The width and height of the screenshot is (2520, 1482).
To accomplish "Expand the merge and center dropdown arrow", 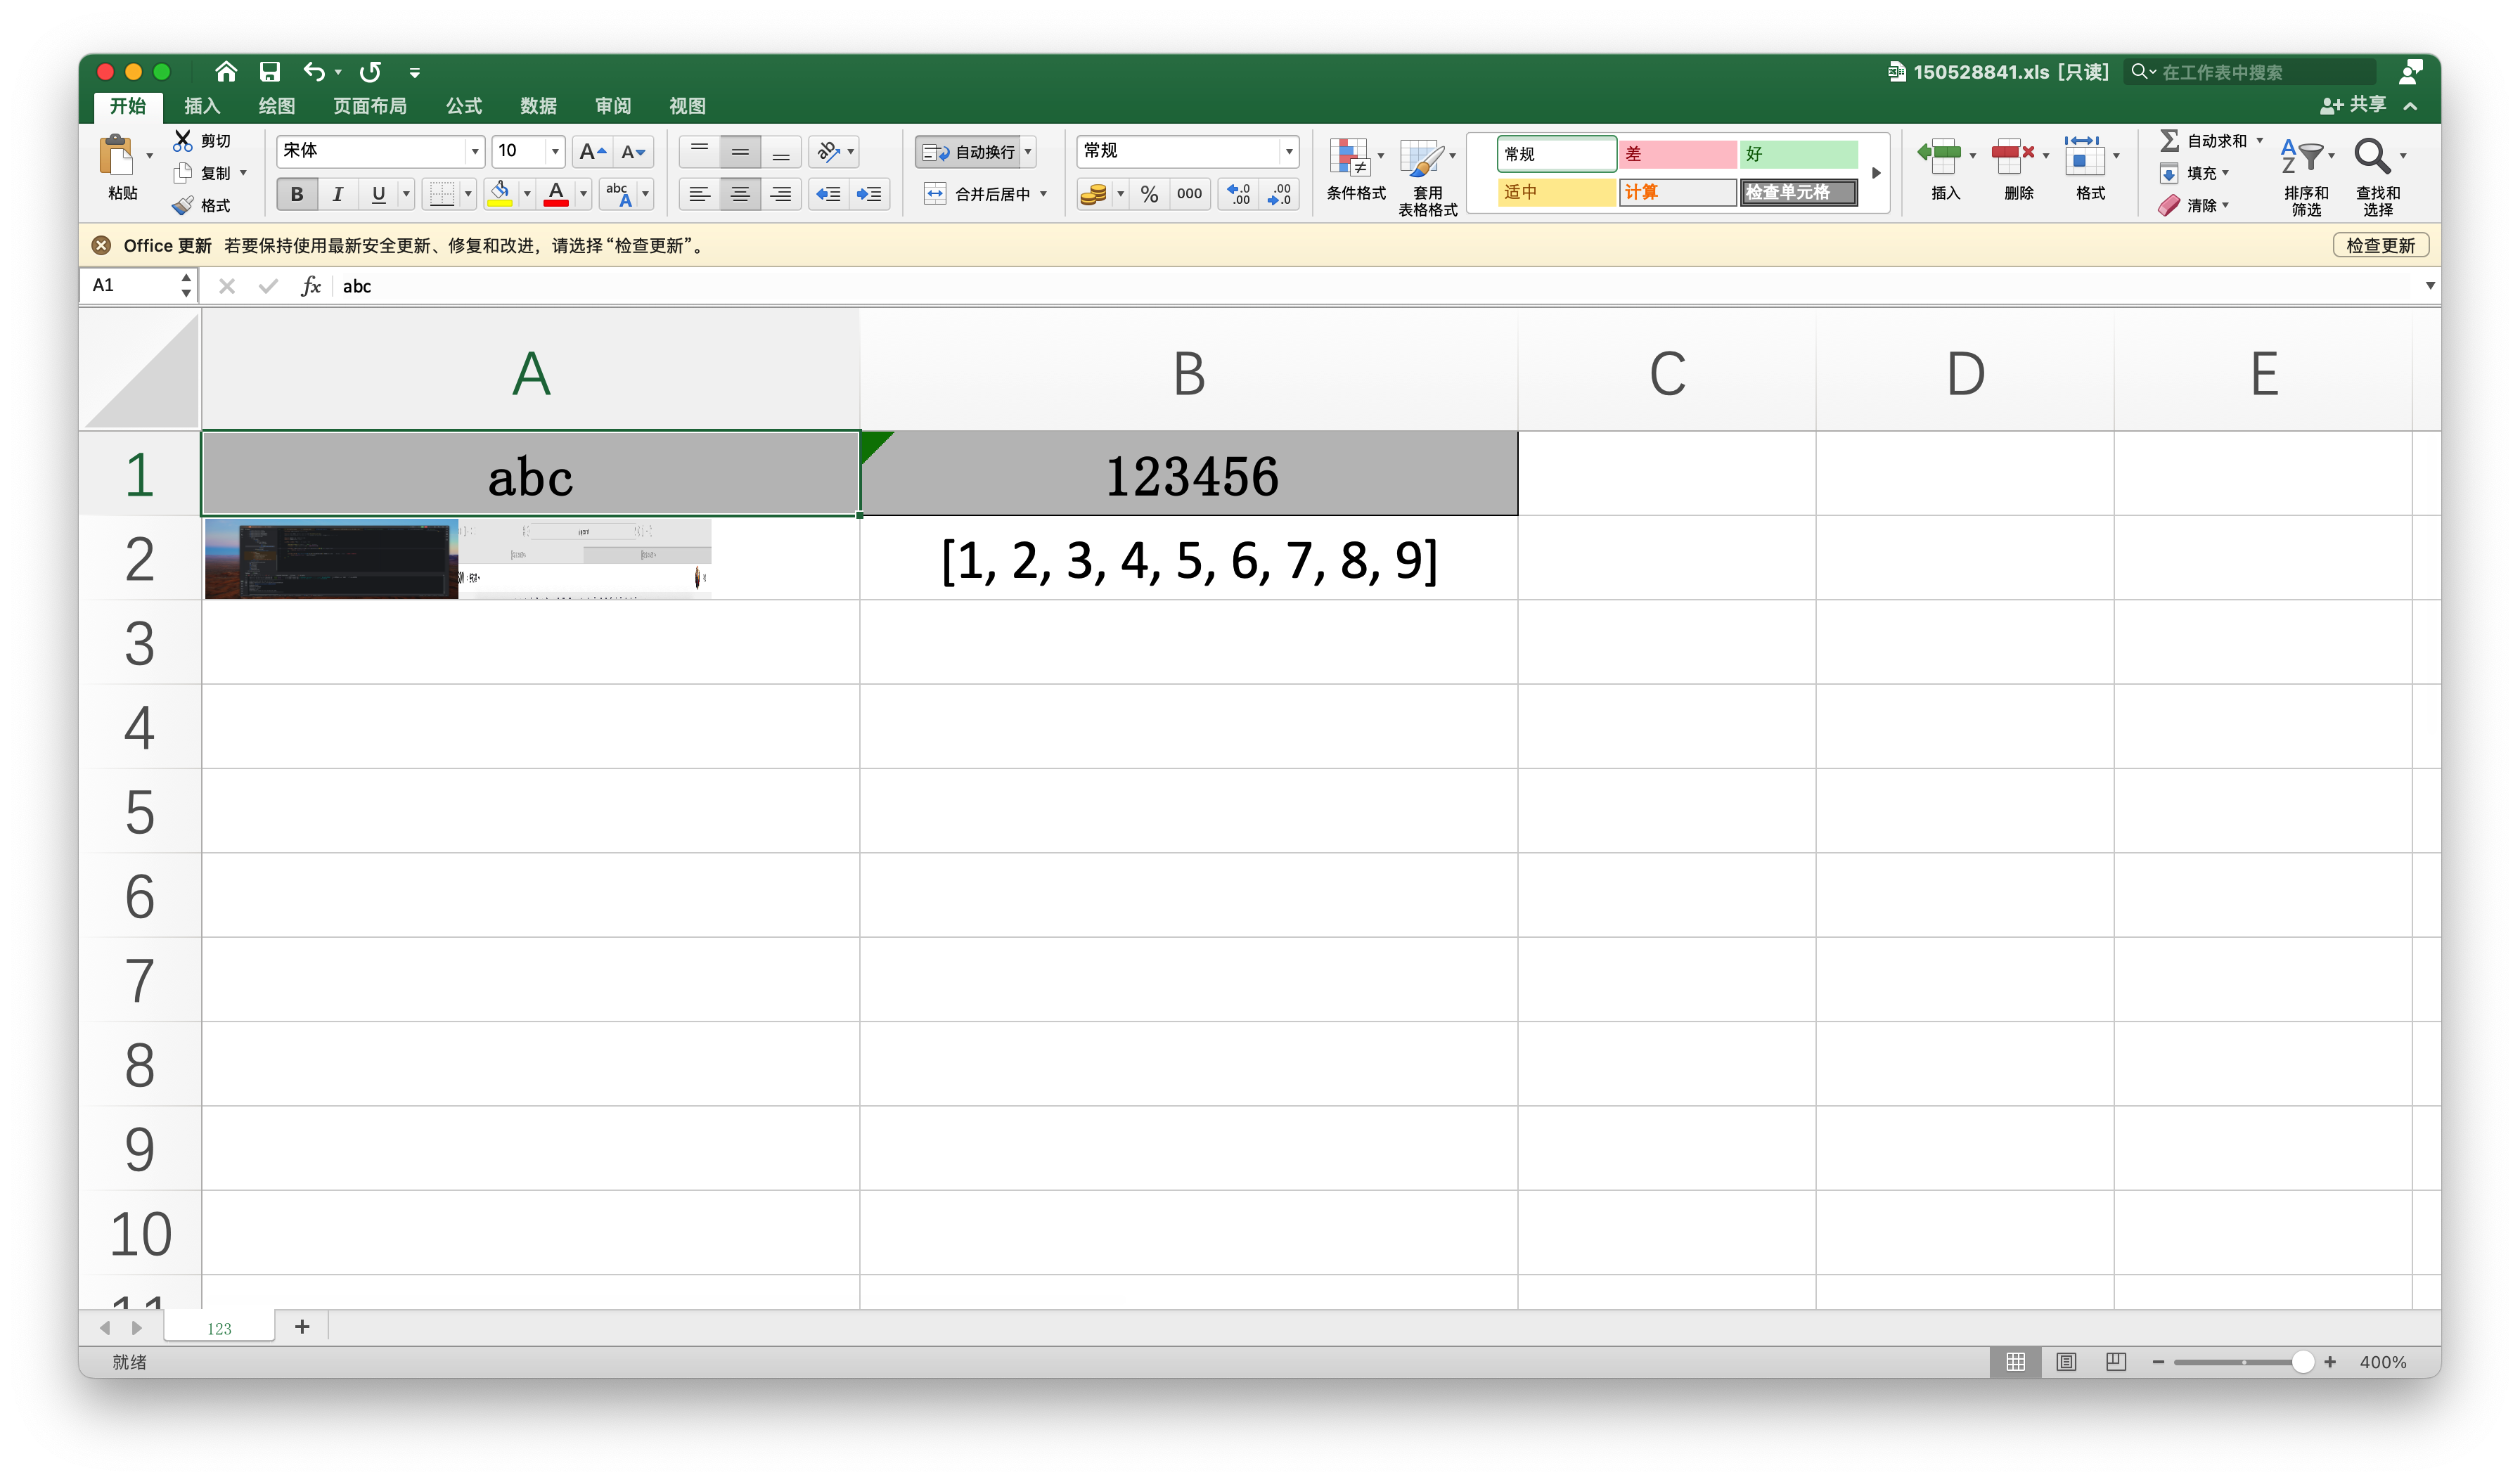I will coord(1043,194).
